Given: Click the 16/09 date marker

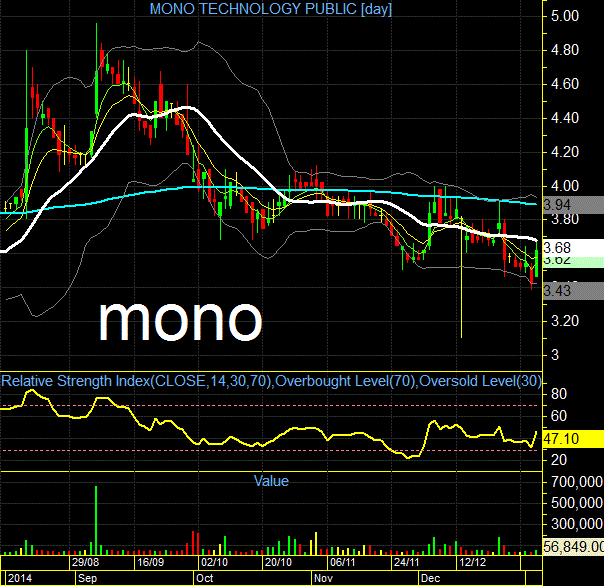Looking at the screenshot, I should (150, 562).
